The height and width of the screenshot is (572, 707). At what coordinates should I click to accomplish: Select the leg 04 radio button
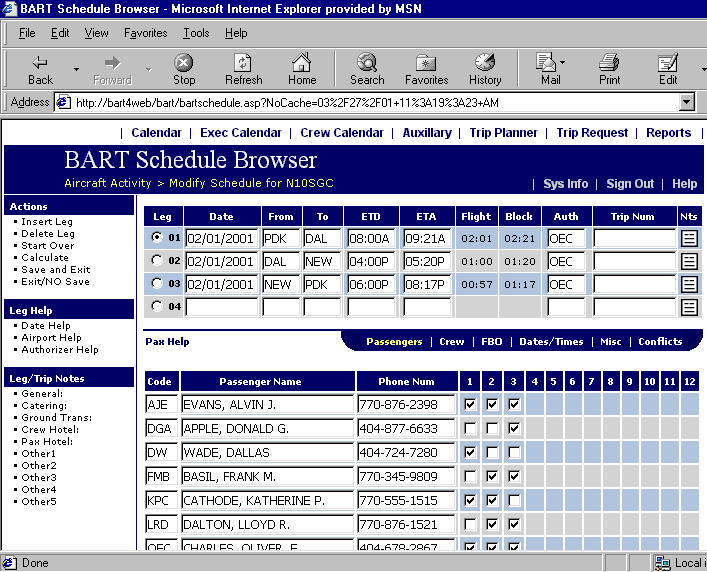pos(157,306)
